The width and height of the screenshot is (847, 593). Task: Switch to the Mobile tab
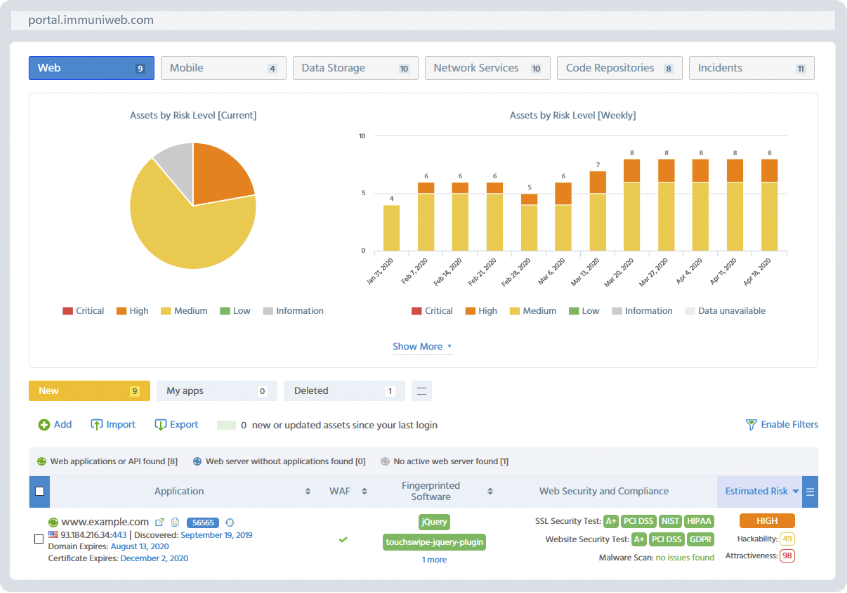coord(222,68)
